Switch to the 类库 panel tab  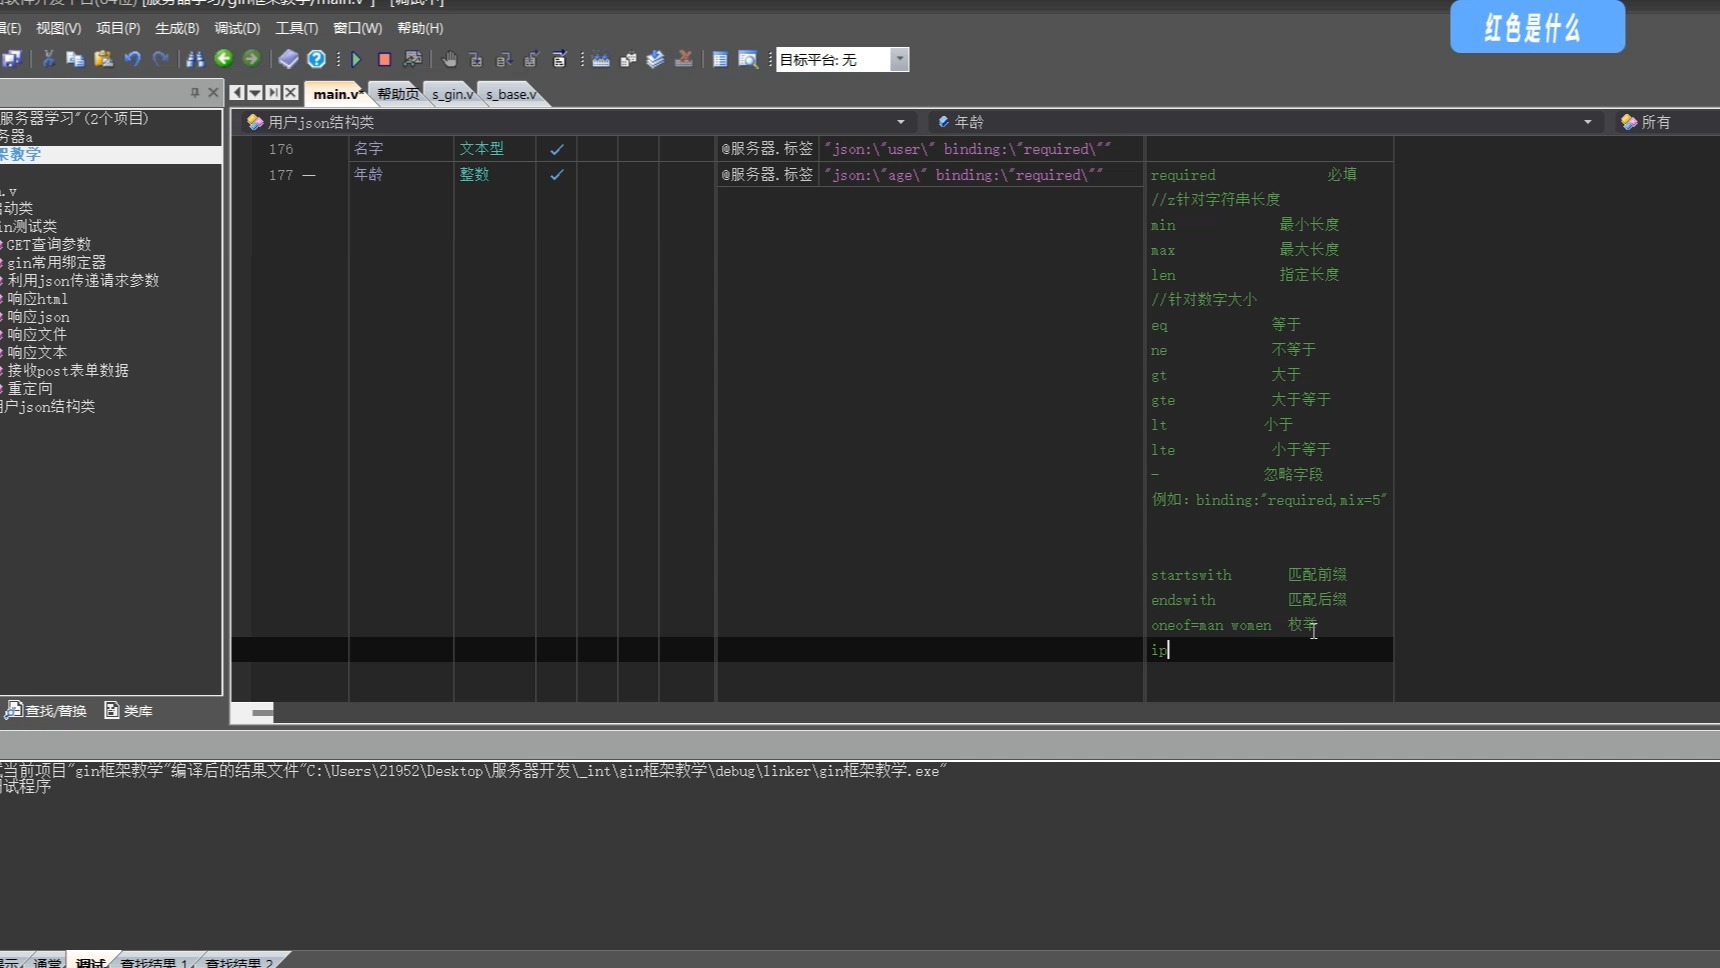point(128,711)
